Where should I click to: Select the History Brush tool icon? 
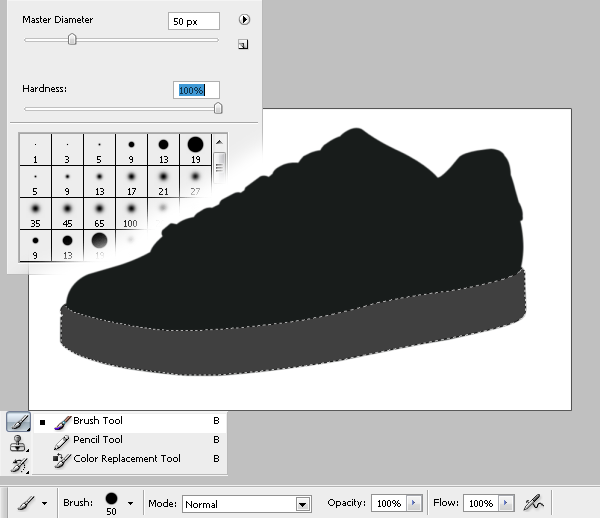(18, 463)
